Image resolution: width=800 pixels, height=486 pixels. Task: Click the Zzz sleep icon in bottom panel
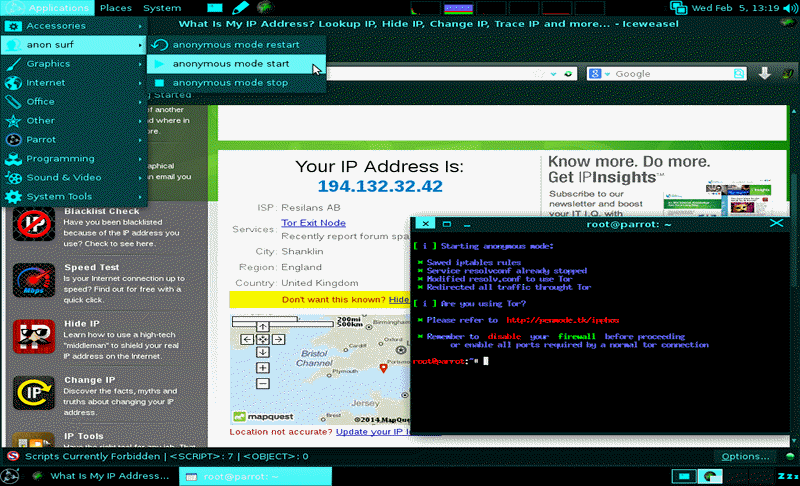point(788,476)
